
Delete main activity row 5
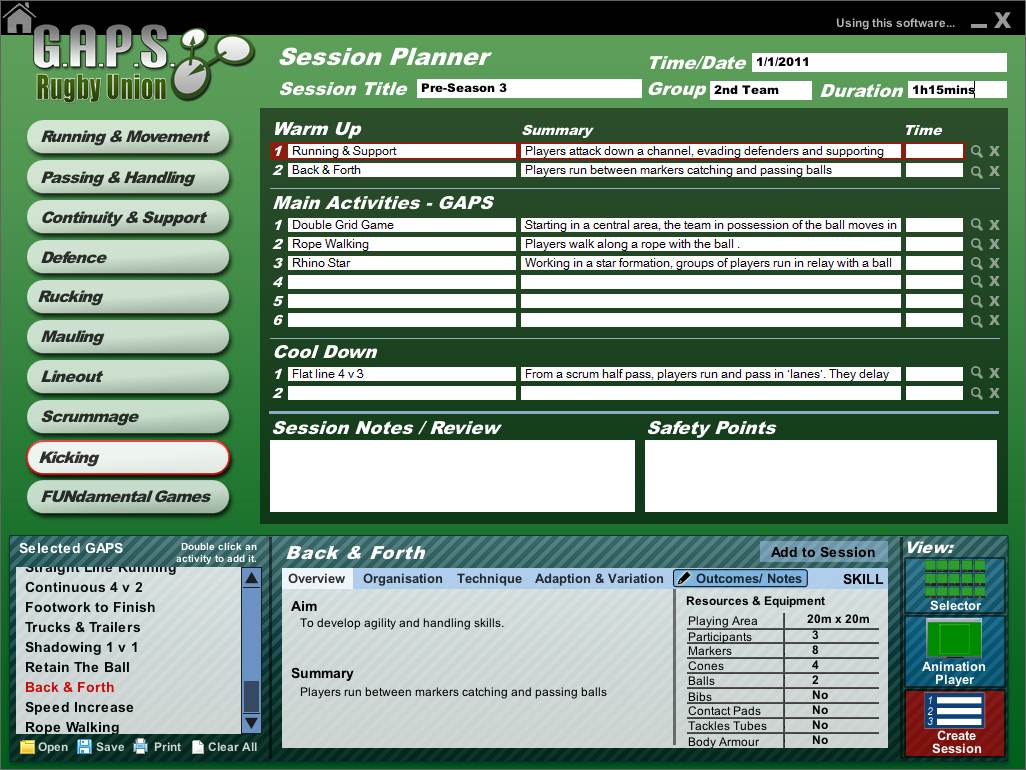coord(995,301)
